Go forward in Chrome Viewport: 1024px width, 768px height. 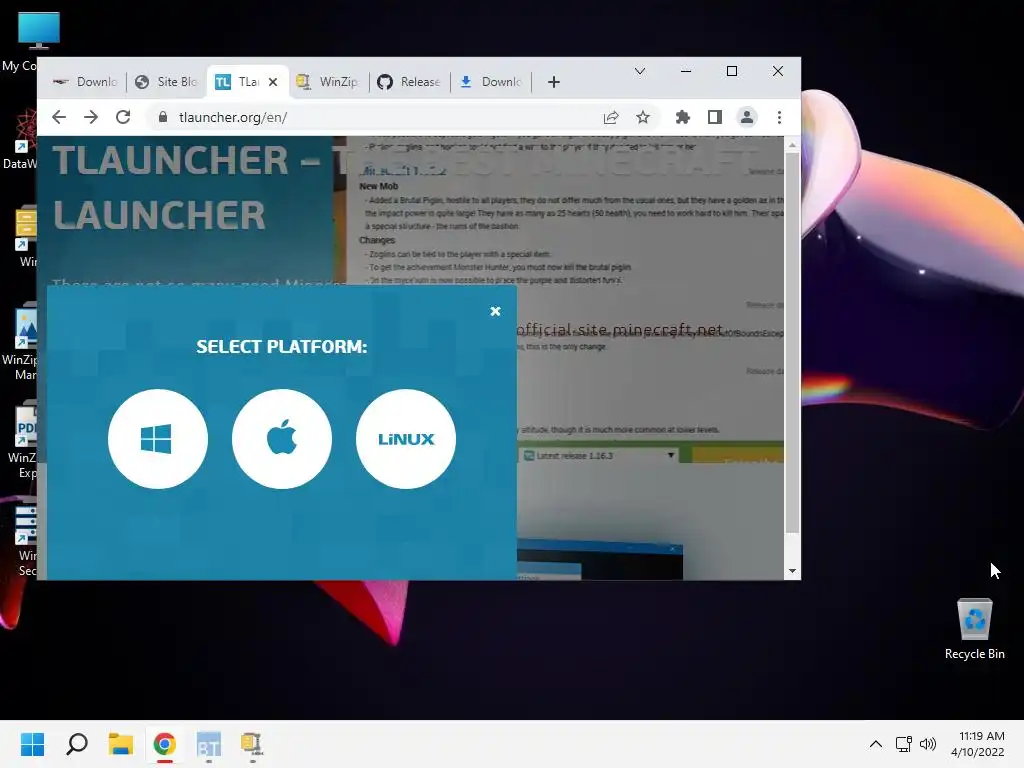(x=91, y=117)
